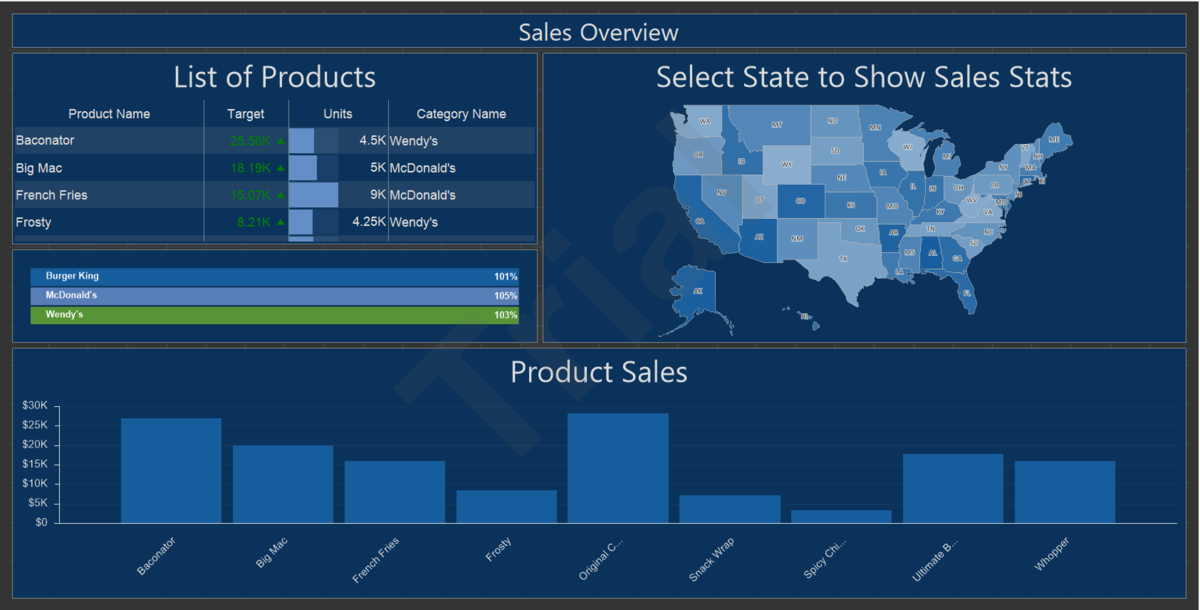Click Select State to Show Sales Stats heading
Screen dimensions: 1200x610
pos(864,77)
